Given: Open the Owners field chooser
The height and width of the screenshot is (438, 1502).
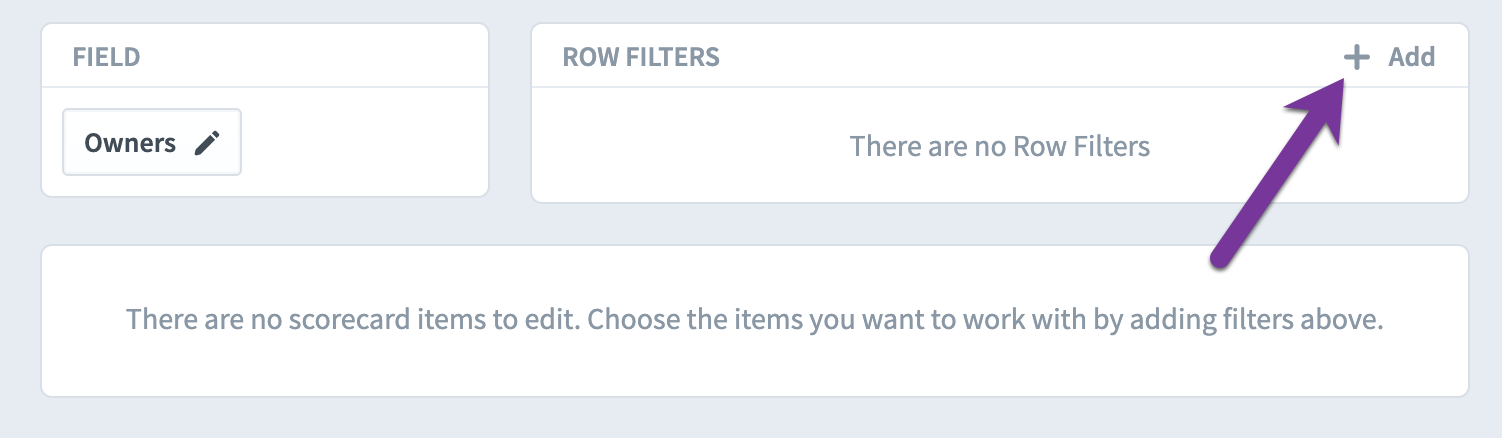Looking at the screenshot, I should click(x=152, y=142).
